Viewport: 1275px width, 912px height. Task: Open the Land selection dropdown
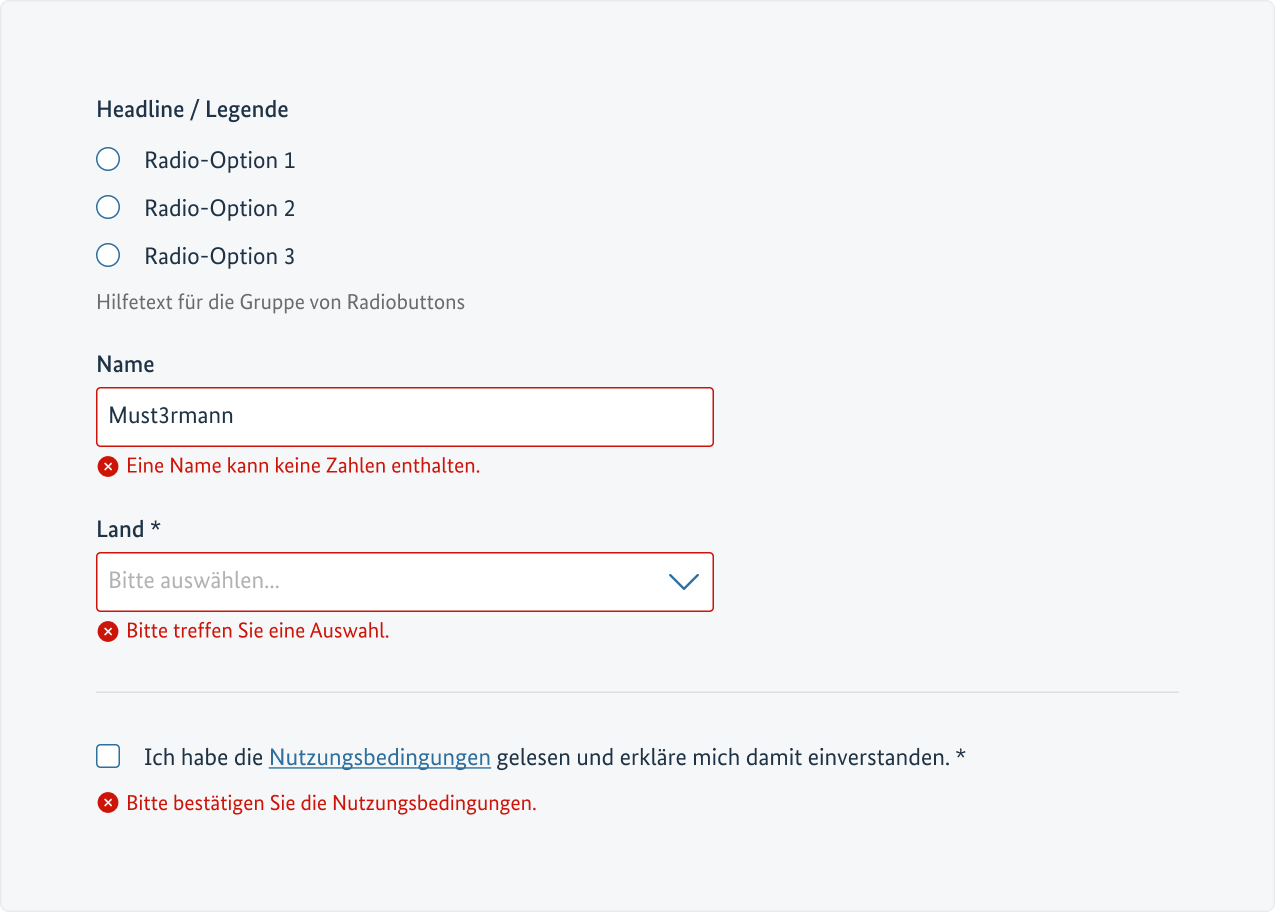(404, 581)
